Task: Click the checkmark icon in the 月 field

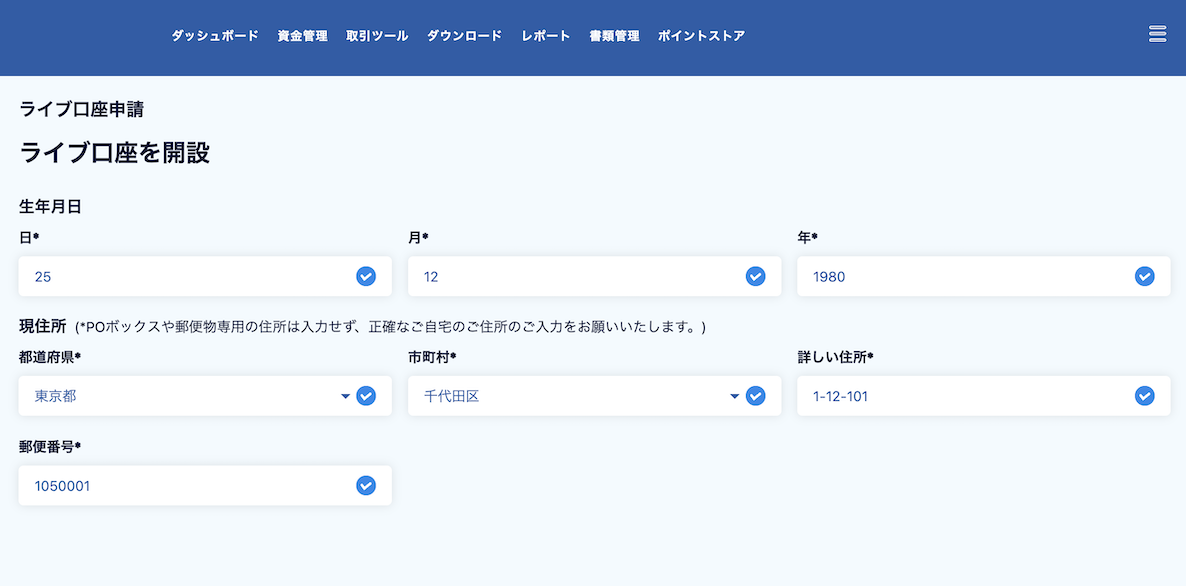Action: coord(756,276)
